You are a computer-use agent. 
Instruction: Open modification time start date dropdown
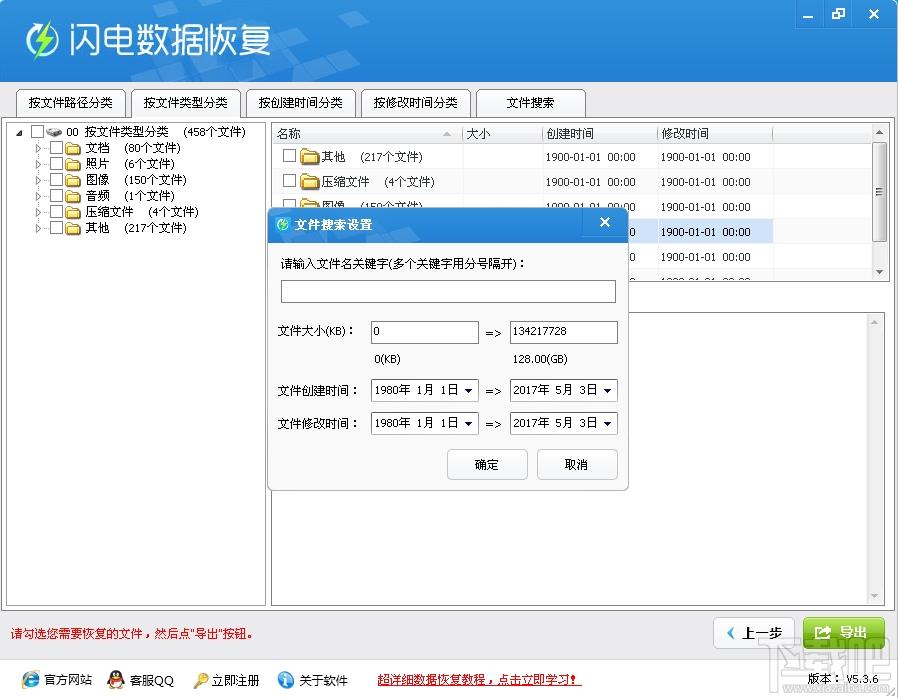click(468, 424)
